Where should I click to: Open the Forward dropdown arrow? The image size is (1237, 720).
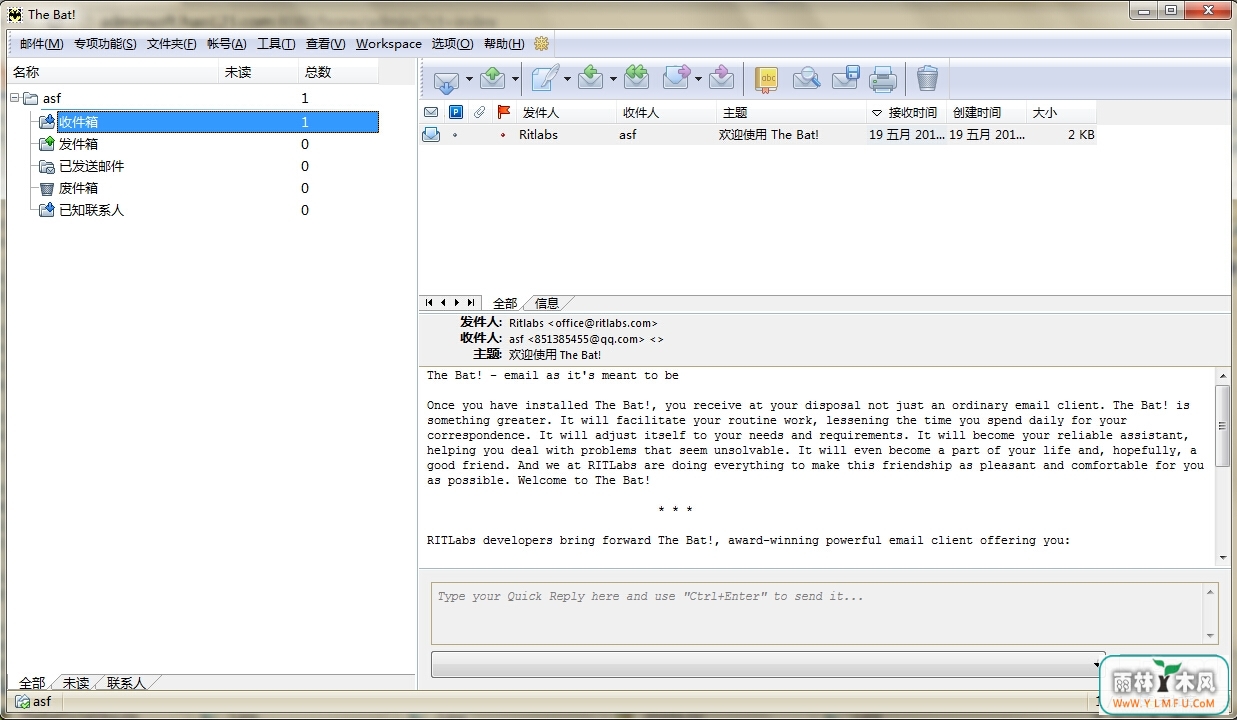tap(698, 79)
